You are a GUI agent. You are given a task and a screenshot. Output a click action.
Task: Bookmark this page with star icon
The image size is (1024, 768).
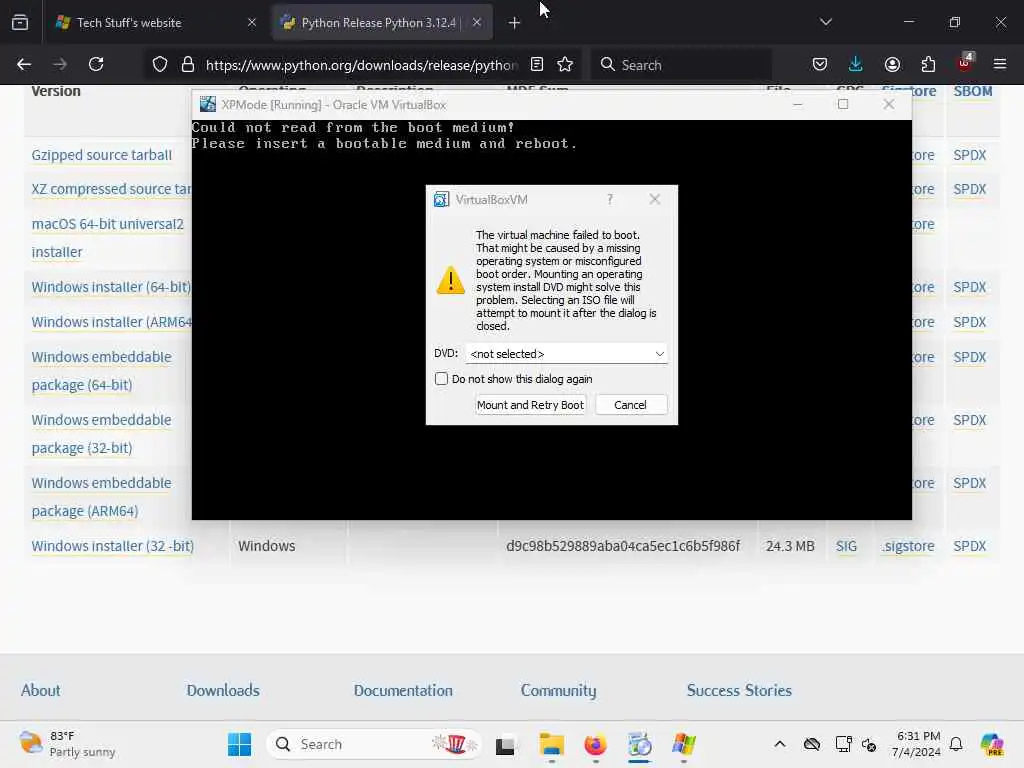(x=565, y=64)
